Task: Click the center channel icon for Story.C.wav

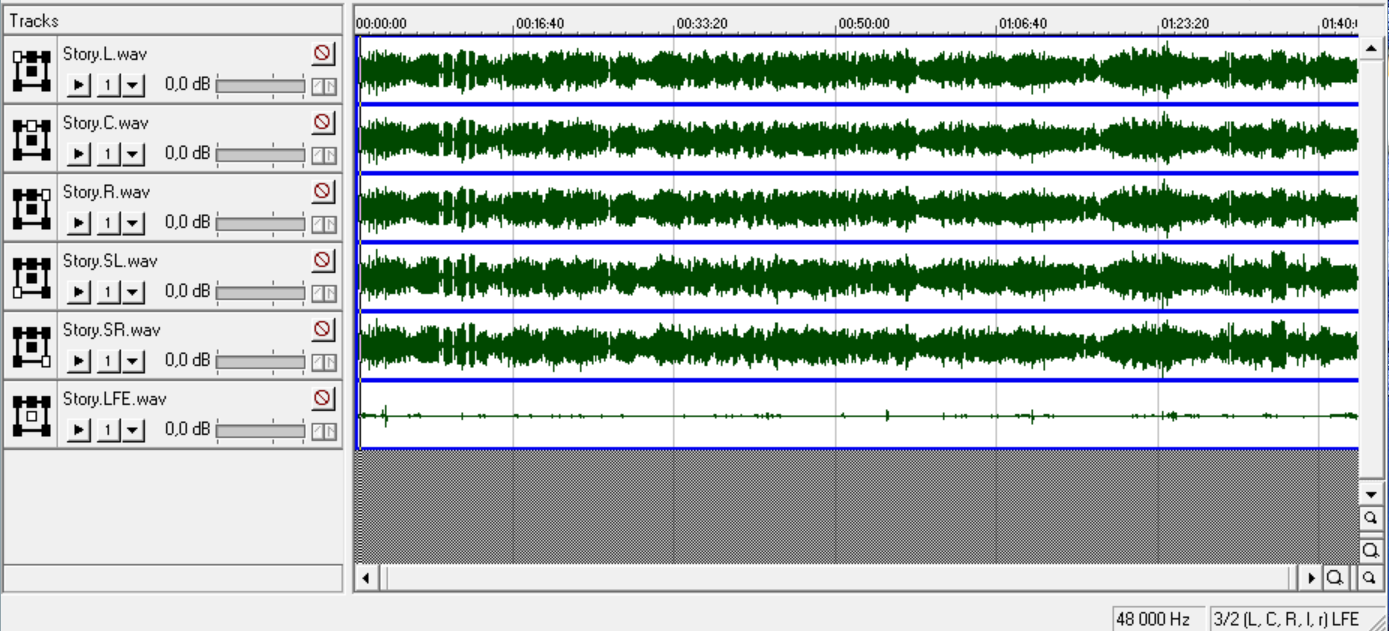Action: [x=31, y=139]
